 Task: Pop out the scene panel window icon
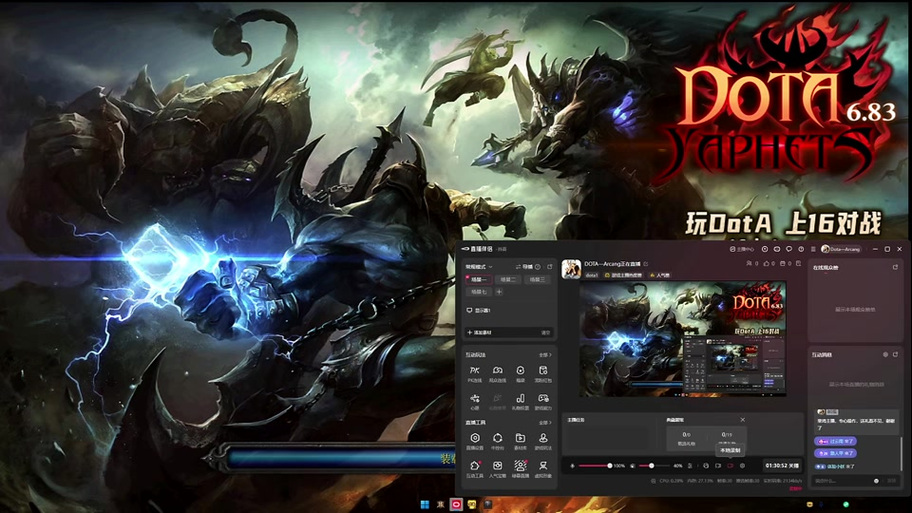(x=550, y=267)
